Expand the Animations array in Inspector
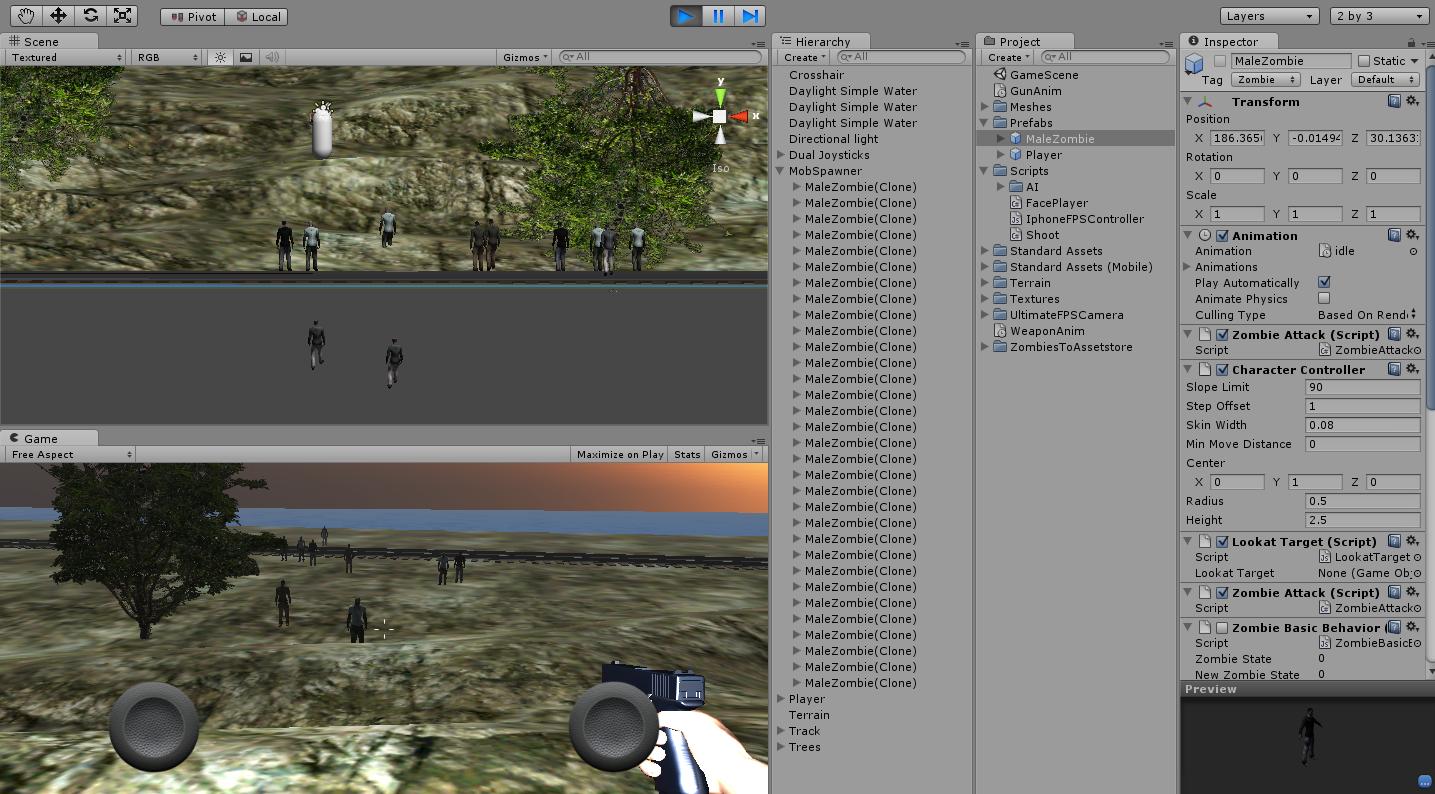This screenshot has height=794, width=1435. (1187, 267)
